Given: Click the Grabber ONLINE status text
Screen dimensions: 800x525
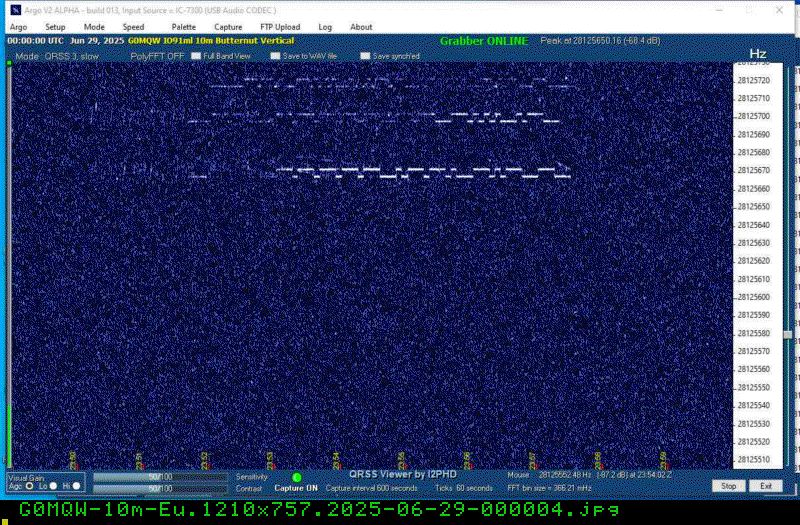Looking at the screenshot, I should [x=484, y=41].
